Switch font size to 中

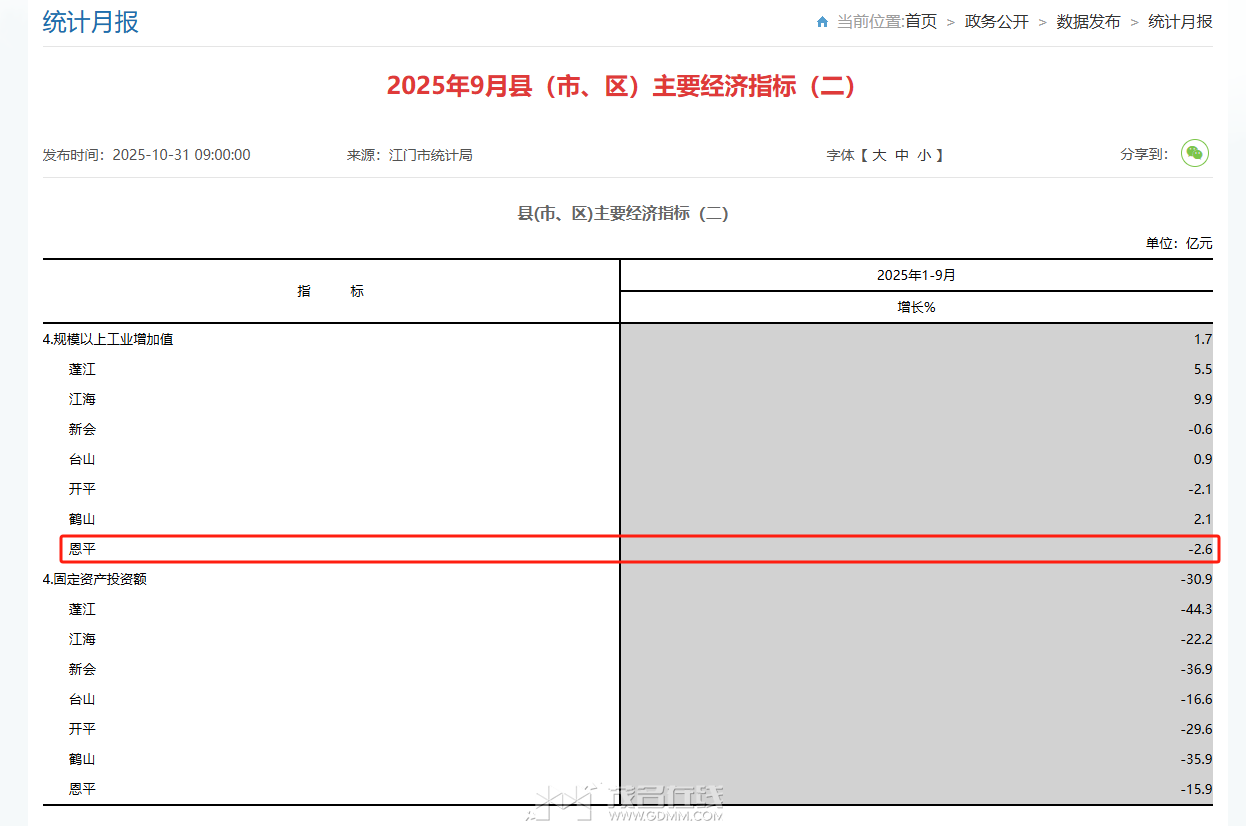point(902,155)
